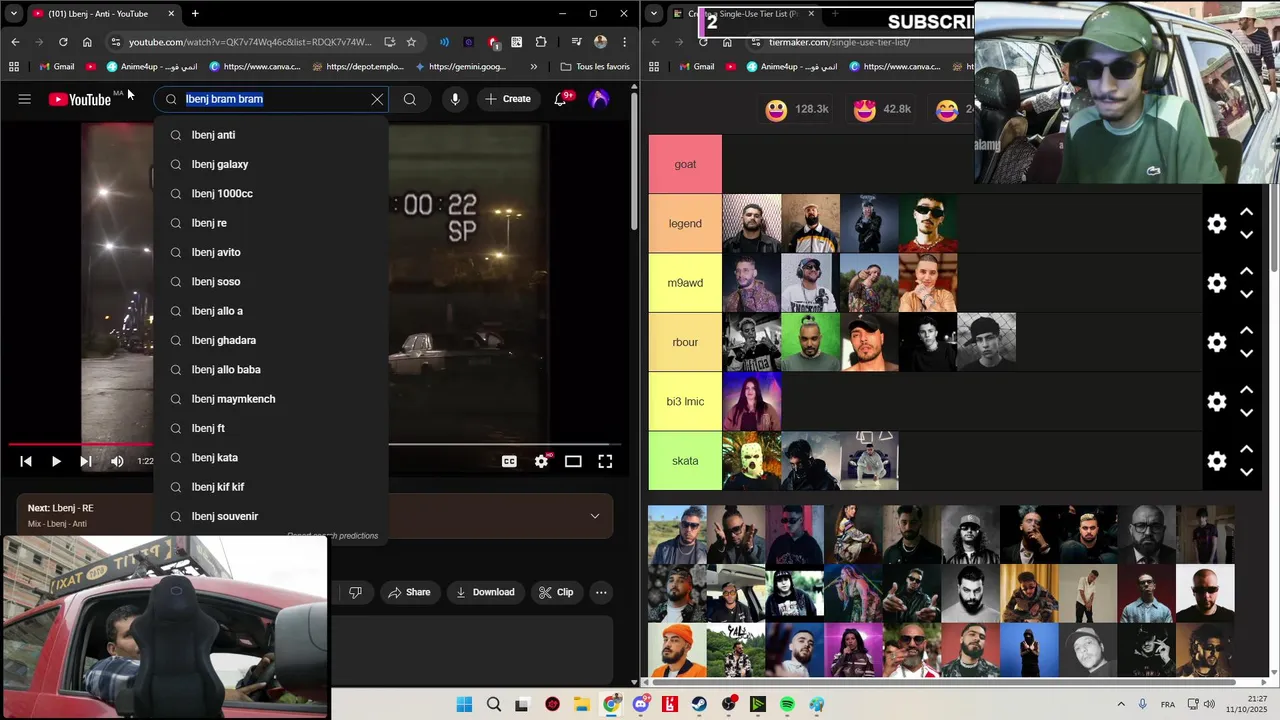Skip to the previous video

(x=26, y=461)
